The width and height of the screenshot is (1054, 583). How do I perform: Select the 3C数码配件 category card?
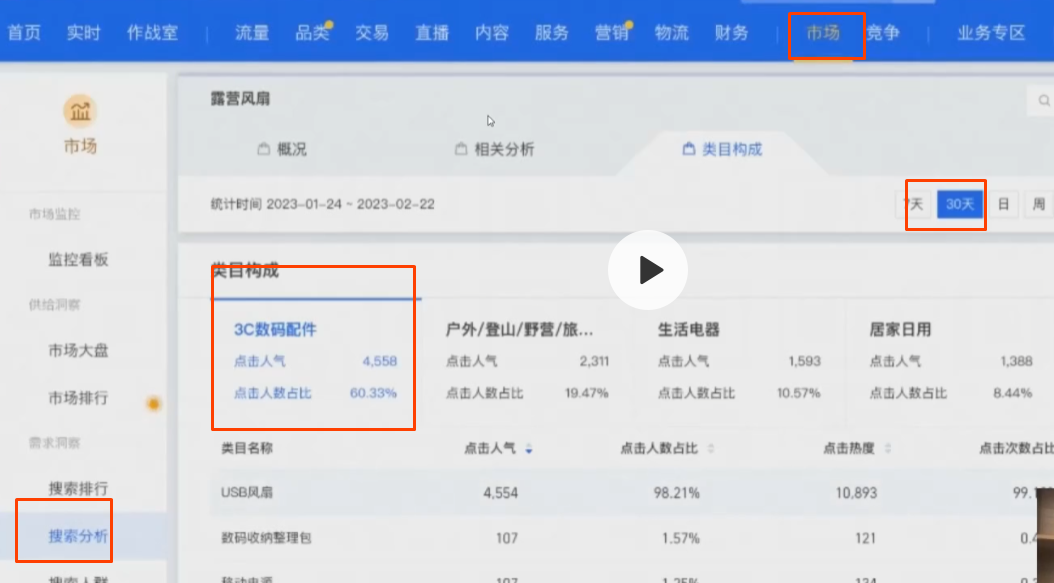pos(314,361)
